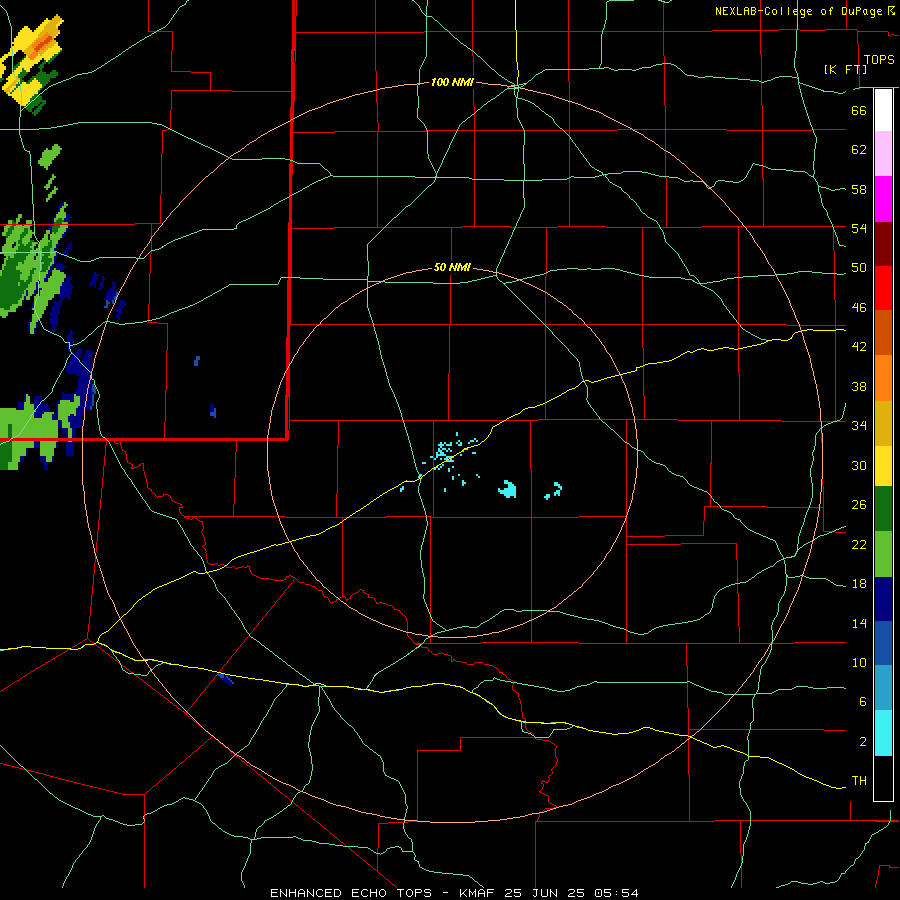Click the "6" legend value
The image size is (900, 900).
coord(862,702)
